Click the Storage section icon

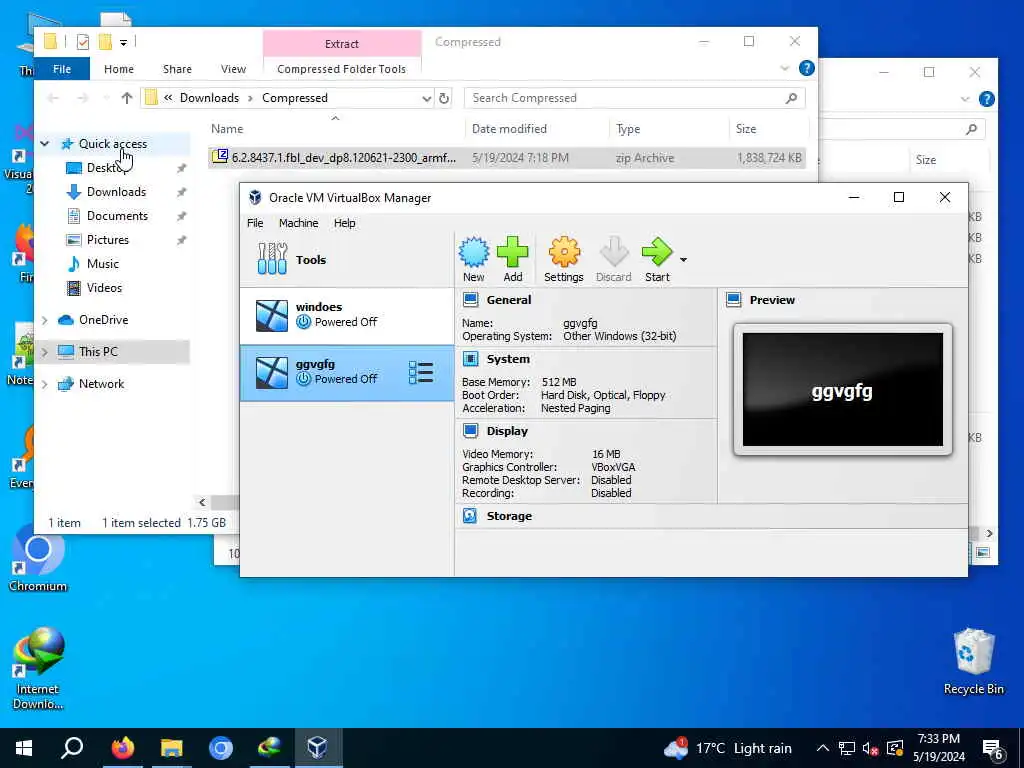click(470, 515)
